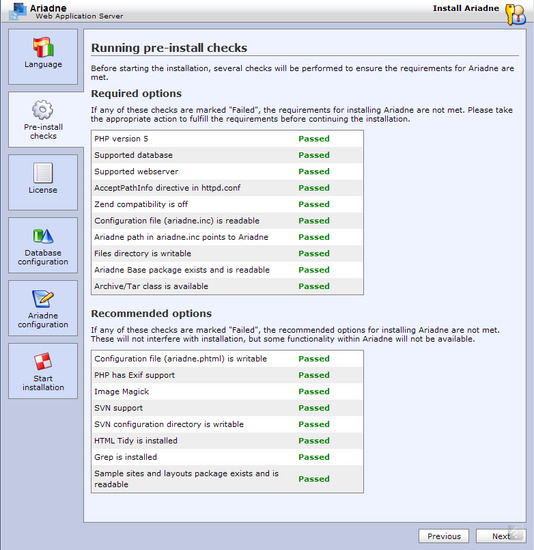Click the Previous button
The width and height of the screenshot is (534, 550).
(x=444, y=536)
